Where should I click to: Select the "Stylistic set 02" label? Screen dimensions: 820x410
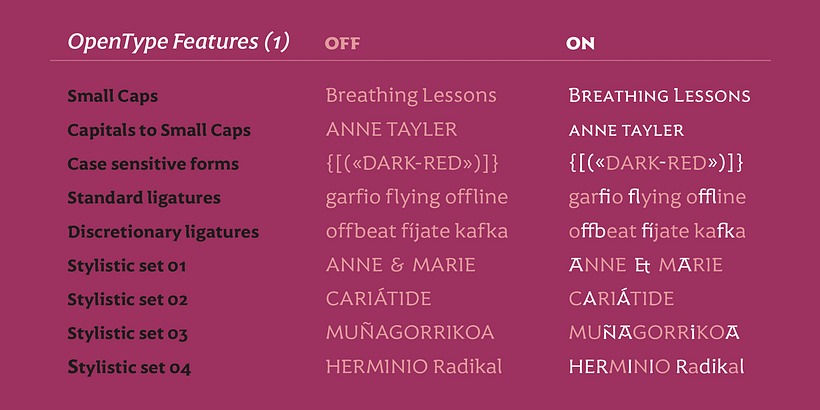point(128,299)
